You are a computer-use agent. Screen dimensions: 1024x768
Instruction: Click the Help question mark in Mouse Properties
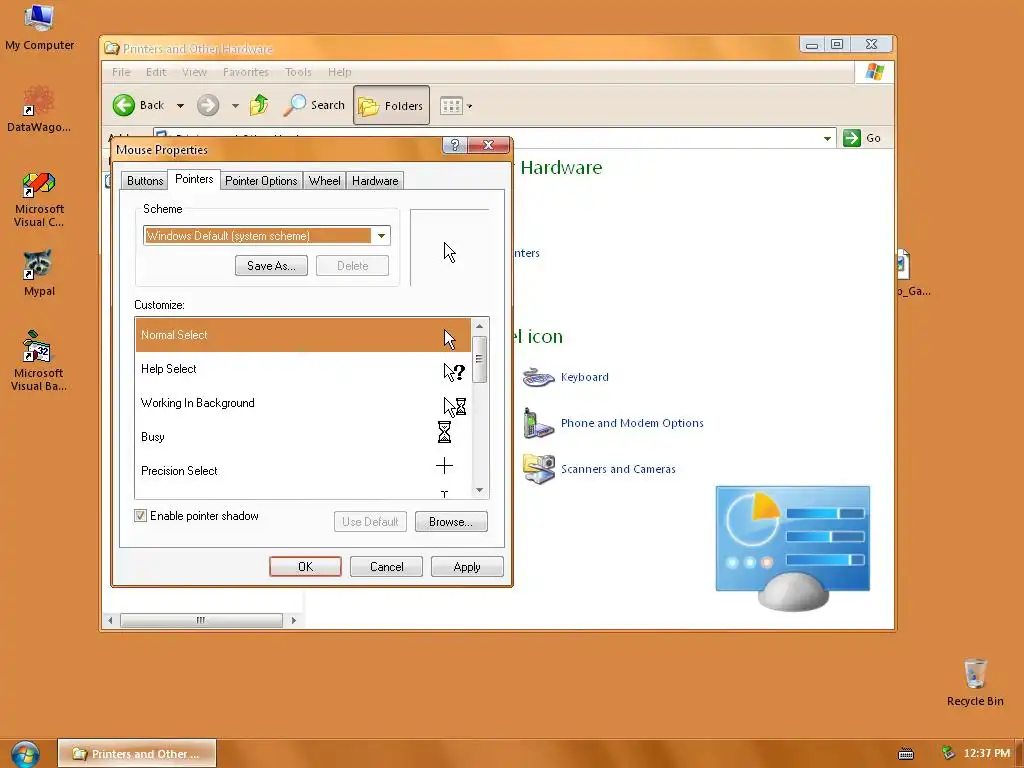455,145
